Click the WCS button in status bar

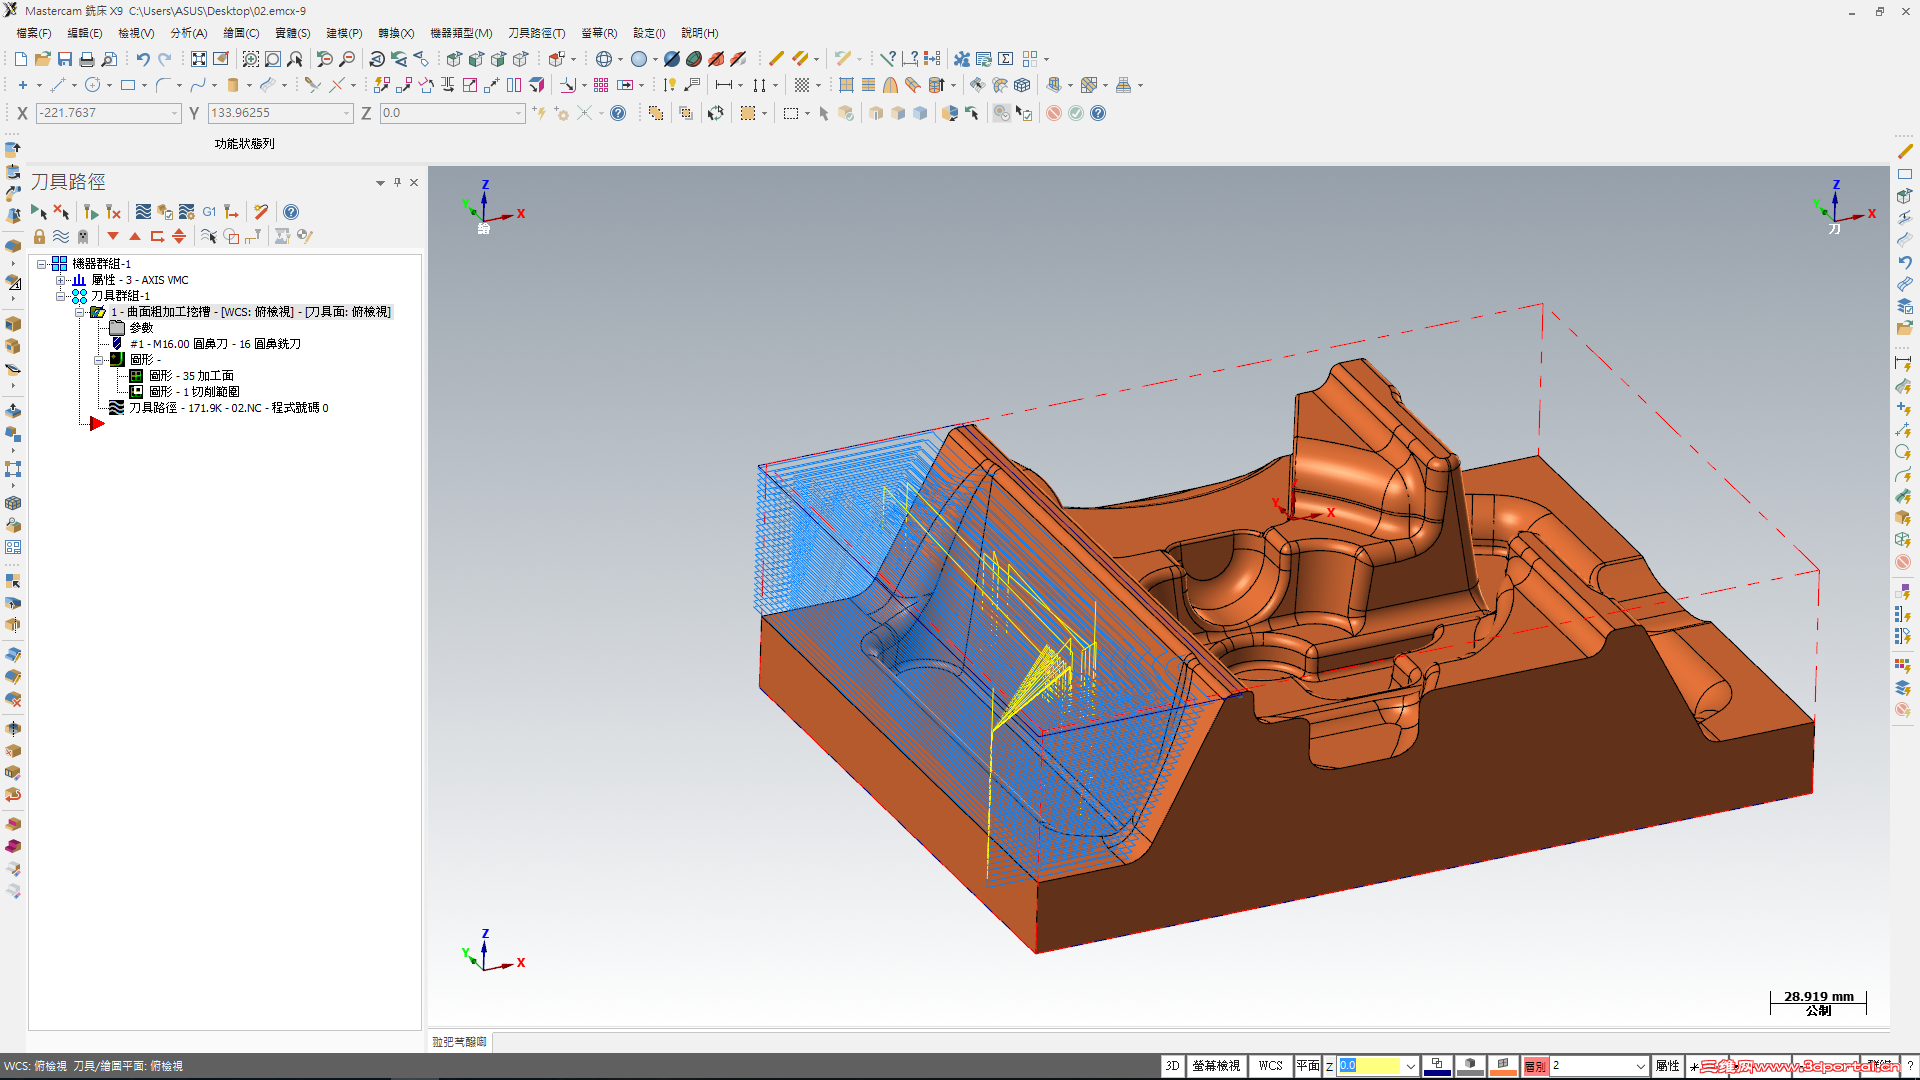tap(1270, 1066)
